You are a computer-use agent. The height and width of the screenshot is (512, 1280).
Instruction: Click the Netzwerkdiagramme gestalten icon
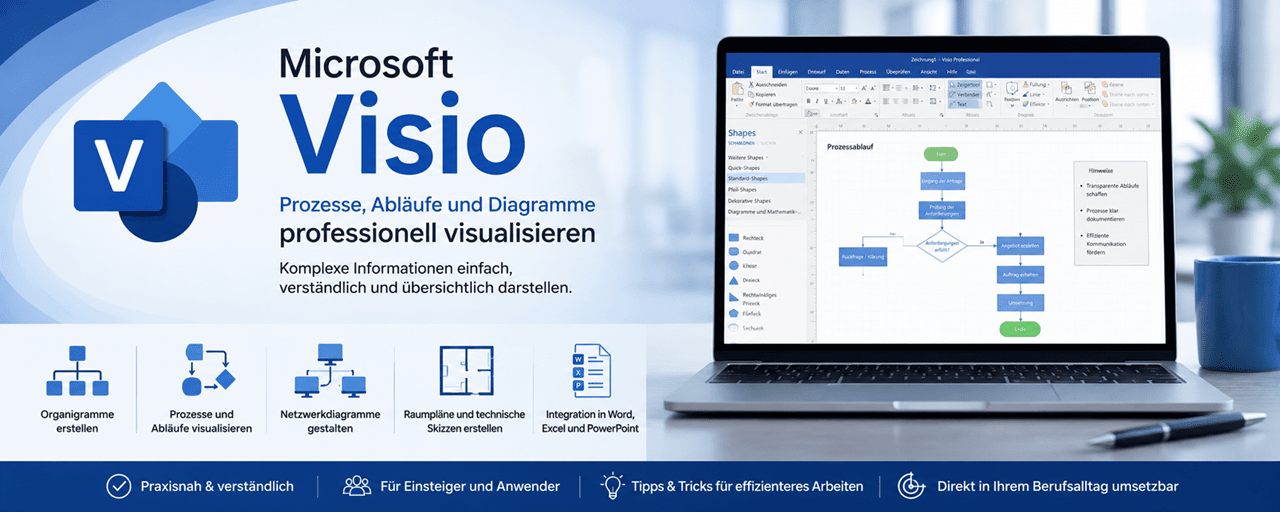[330, 370]
